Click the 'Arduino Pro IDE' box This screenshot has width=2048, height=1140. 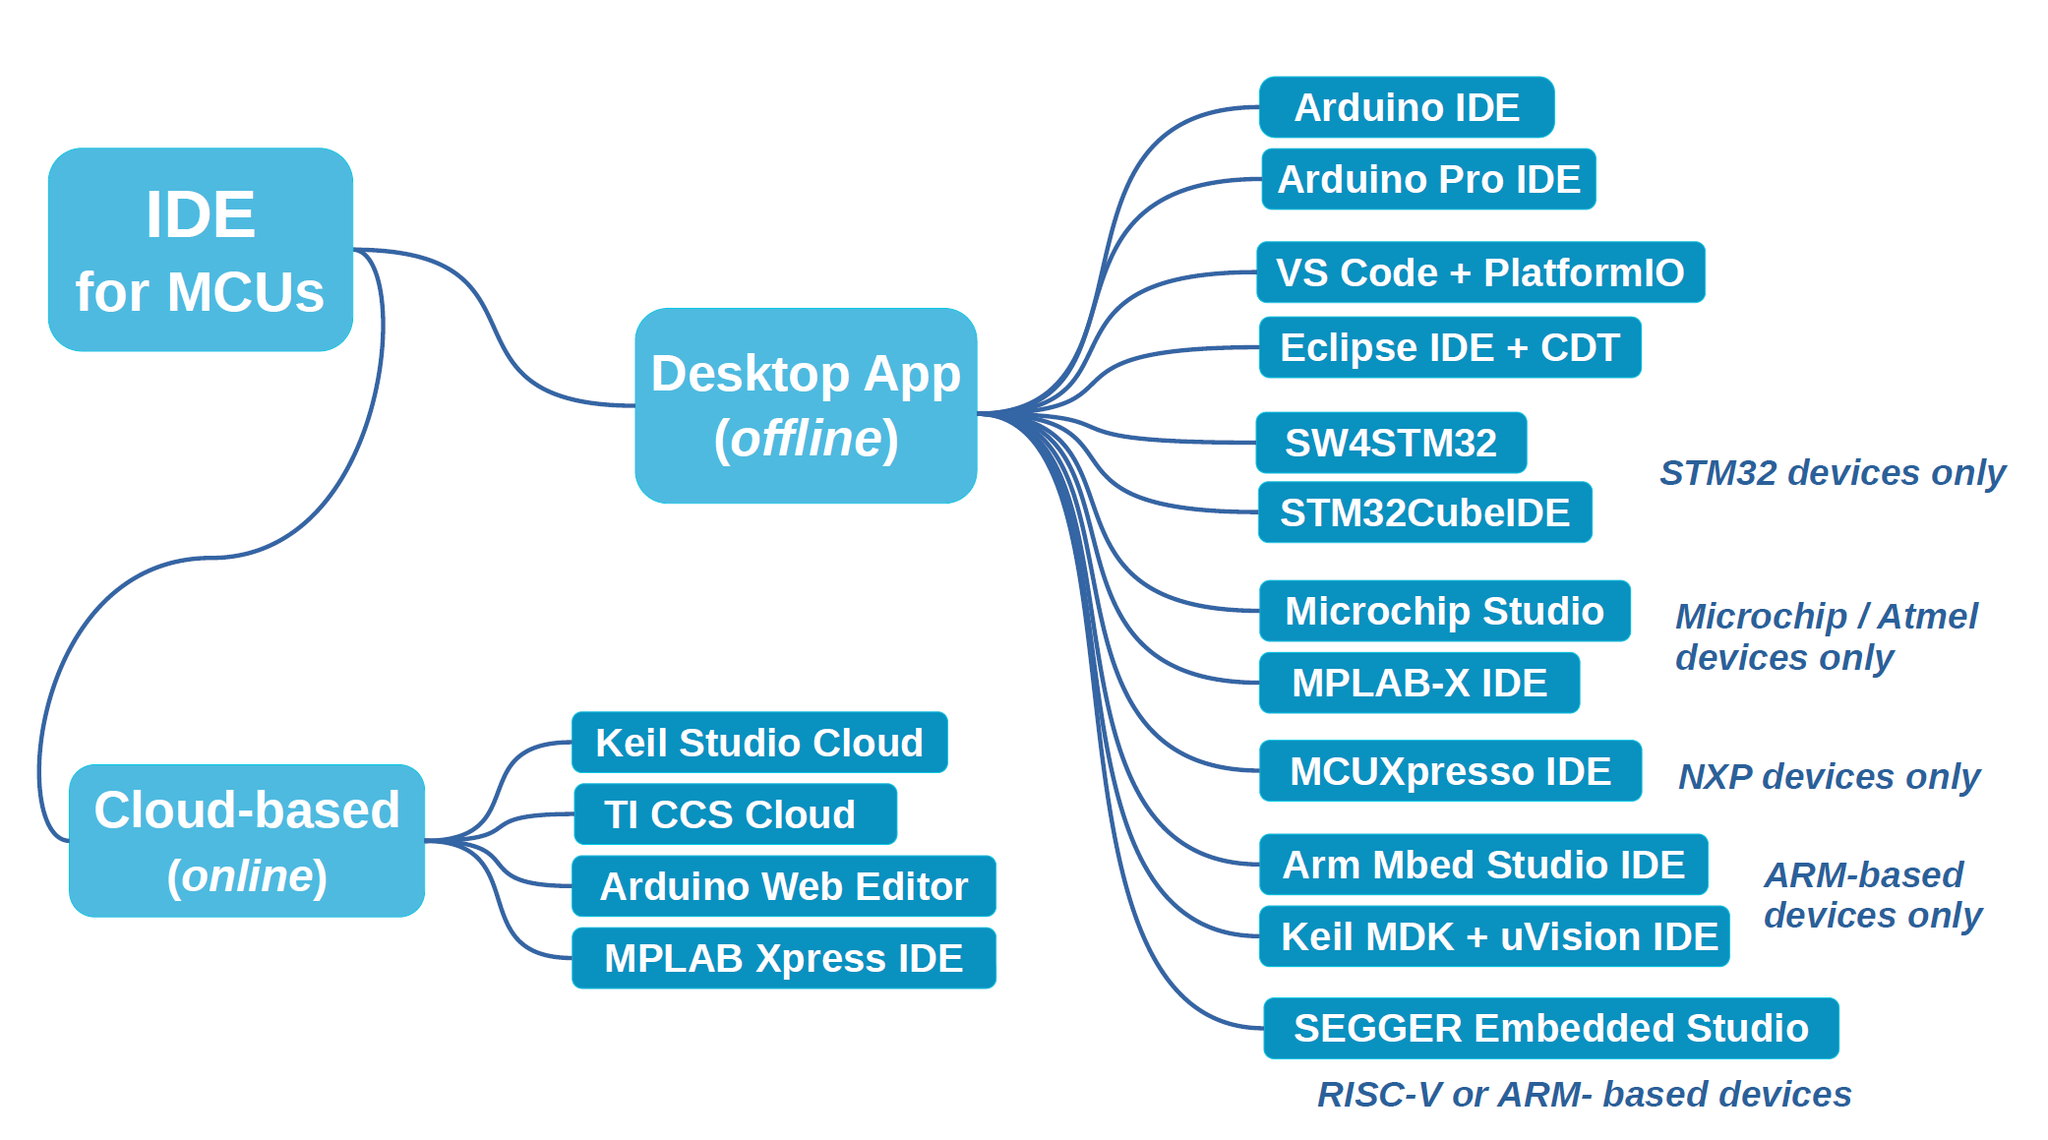click(1428, 179)
